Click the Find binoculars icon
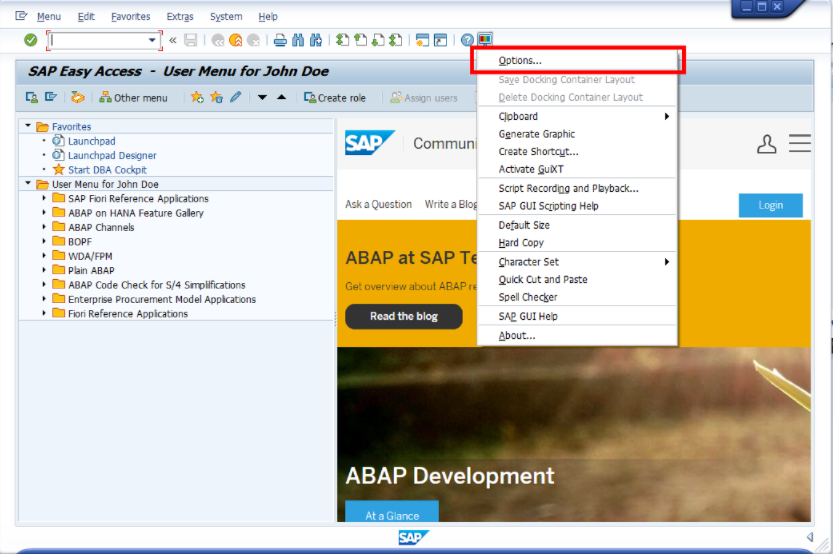Screen dimensions: 833x554 point(298,40)
